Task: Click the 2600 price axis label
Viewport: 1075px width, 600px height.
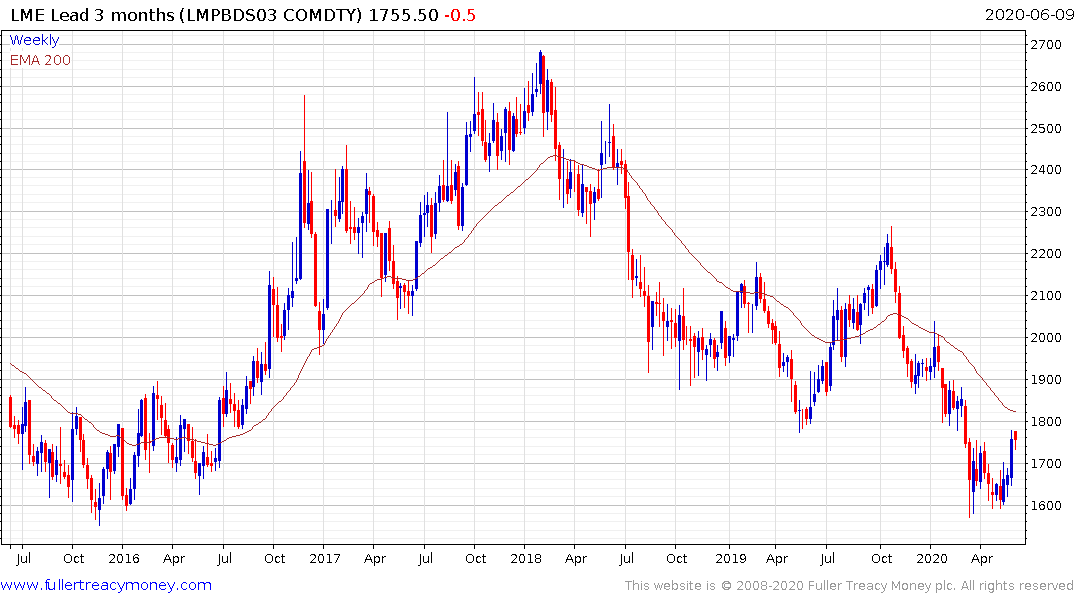Action: click(1046, 86)
